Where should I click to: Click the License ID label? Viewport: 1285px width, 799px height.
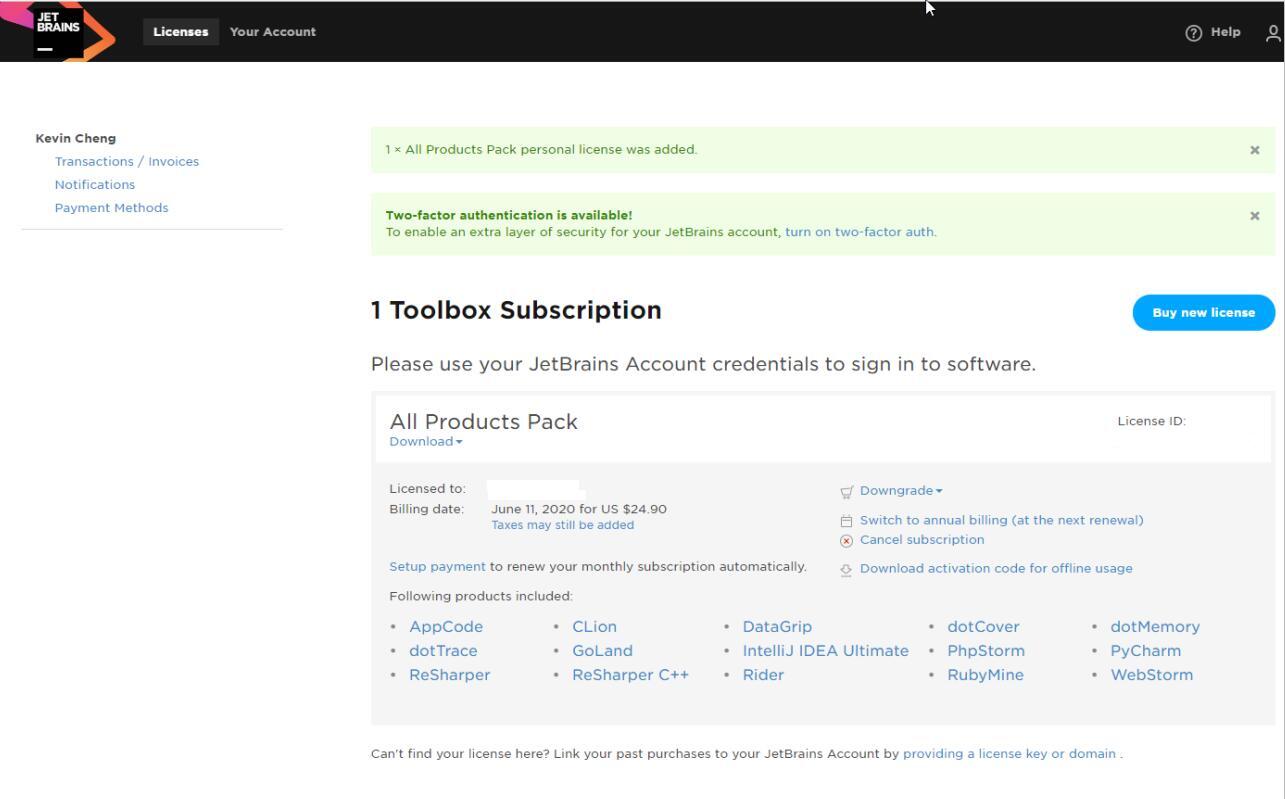click(x=1152, y=422)
